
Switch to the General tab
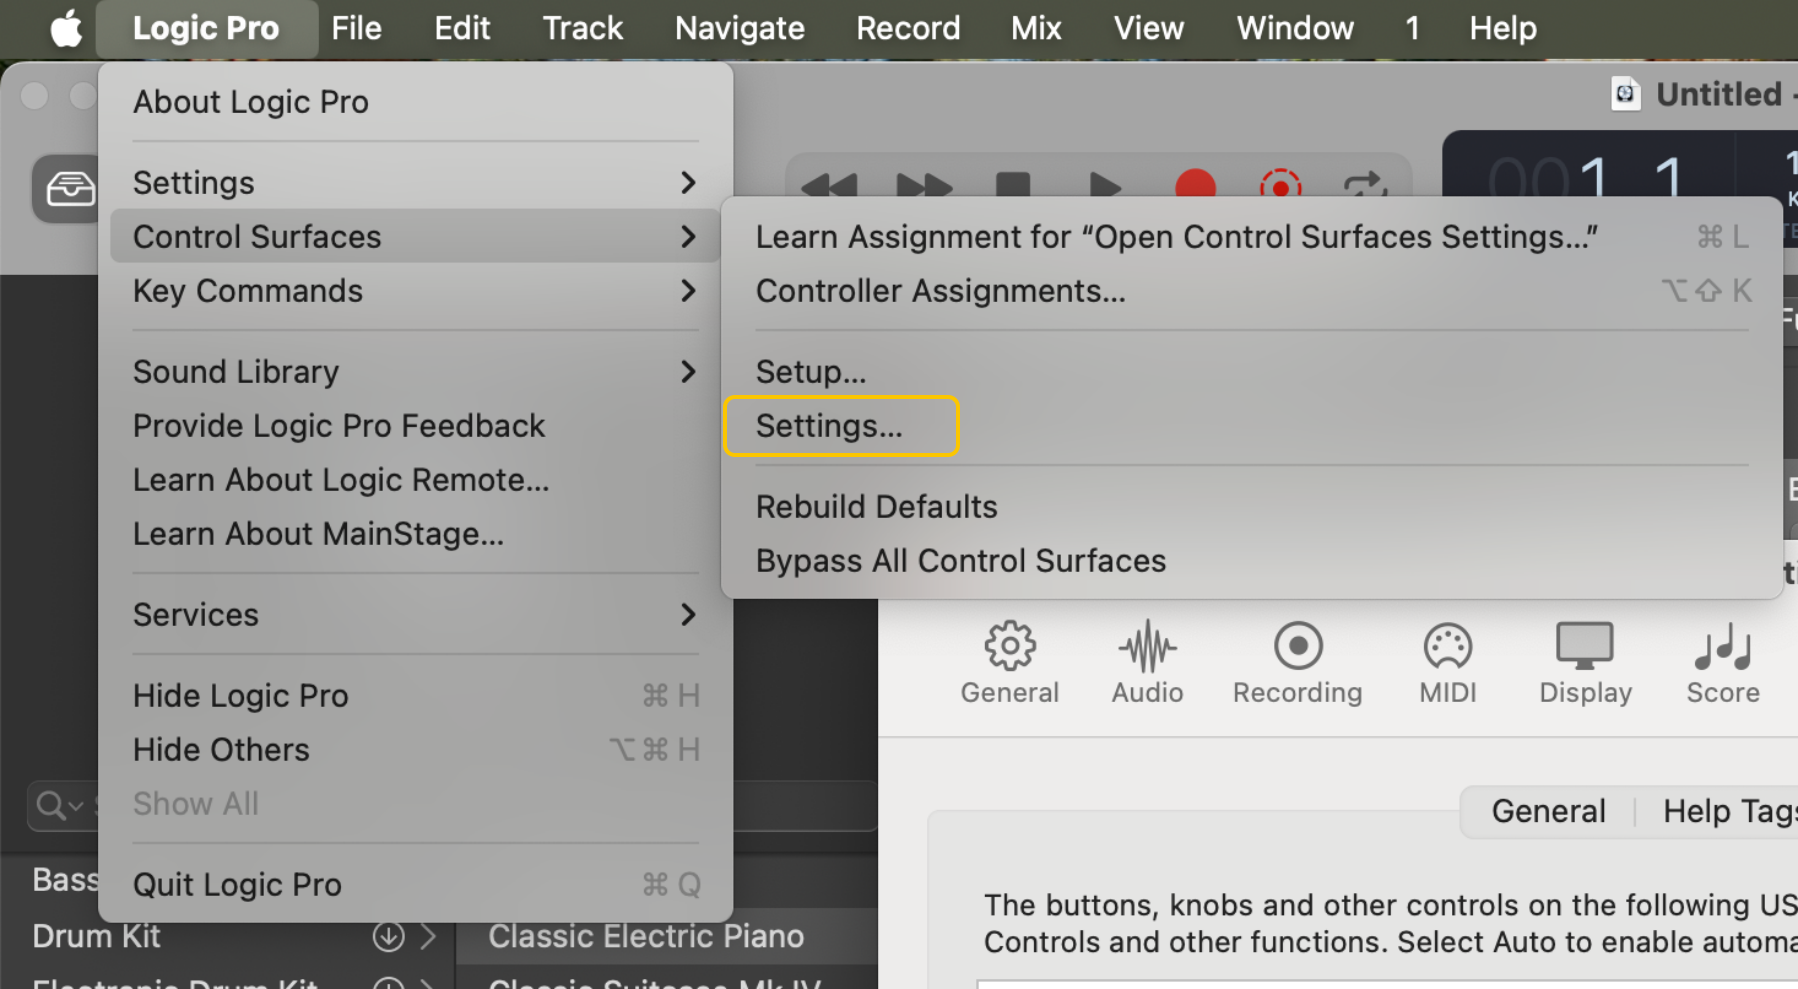point(1548,811)
